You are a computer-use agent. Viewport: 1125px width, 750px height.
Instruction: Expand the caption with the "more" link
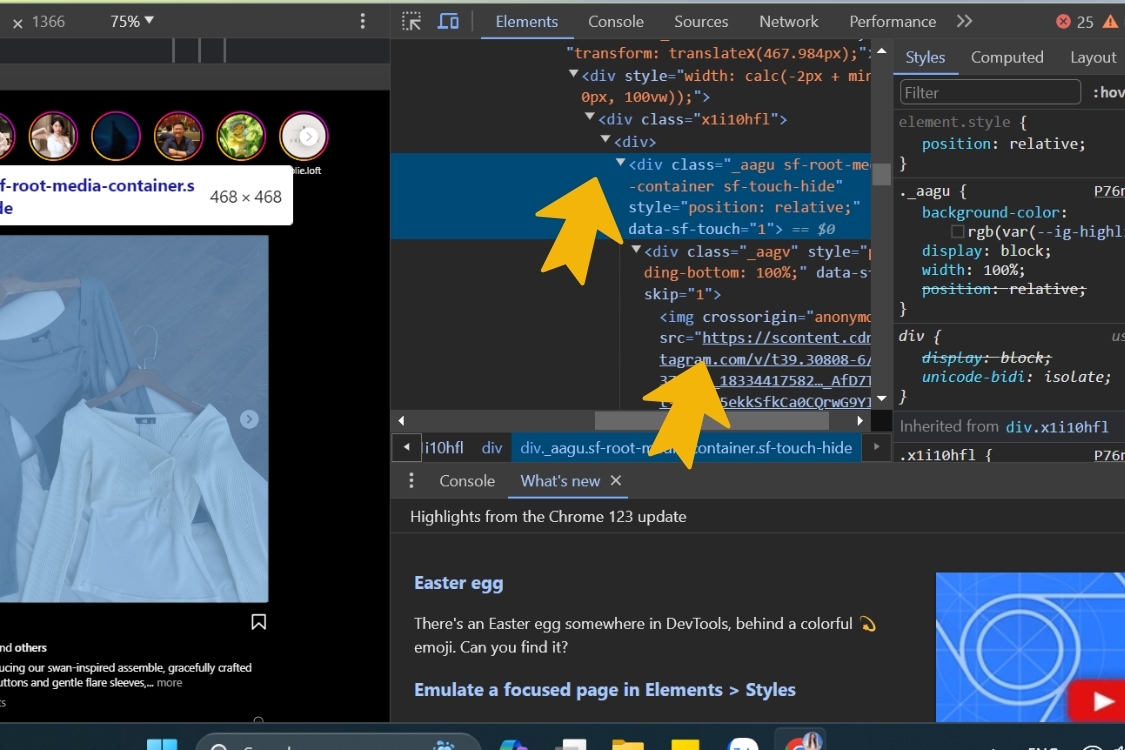click(169, 683)
